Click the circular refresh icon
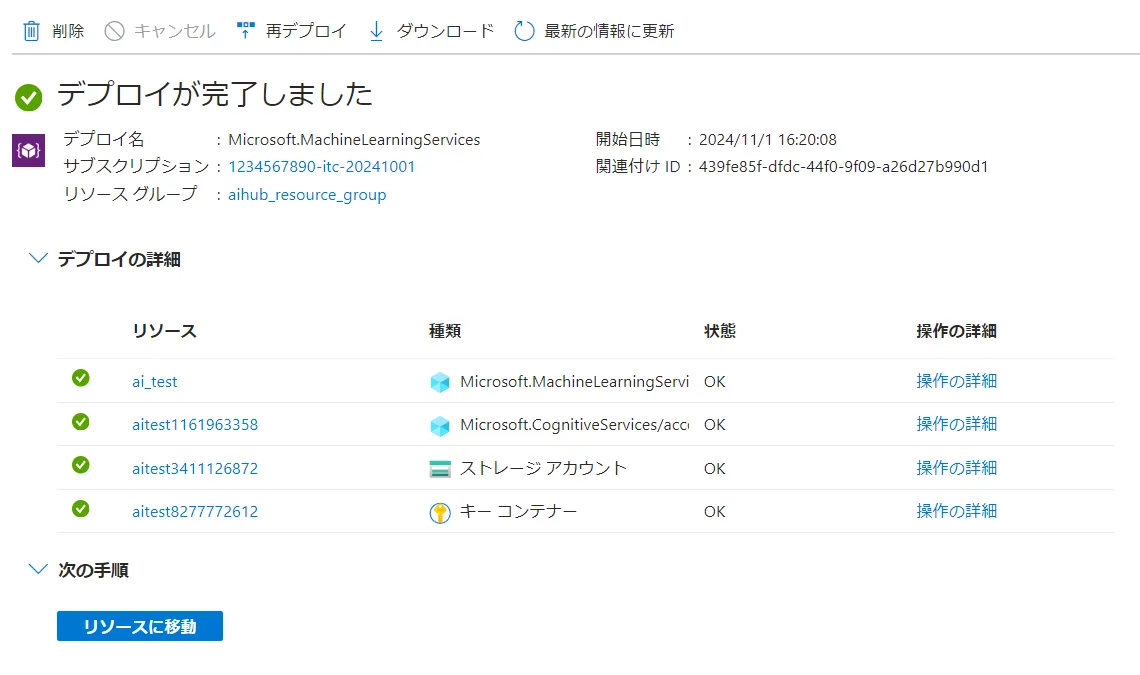The height and width of the screenshot is (675, 1140). [524, 31]
